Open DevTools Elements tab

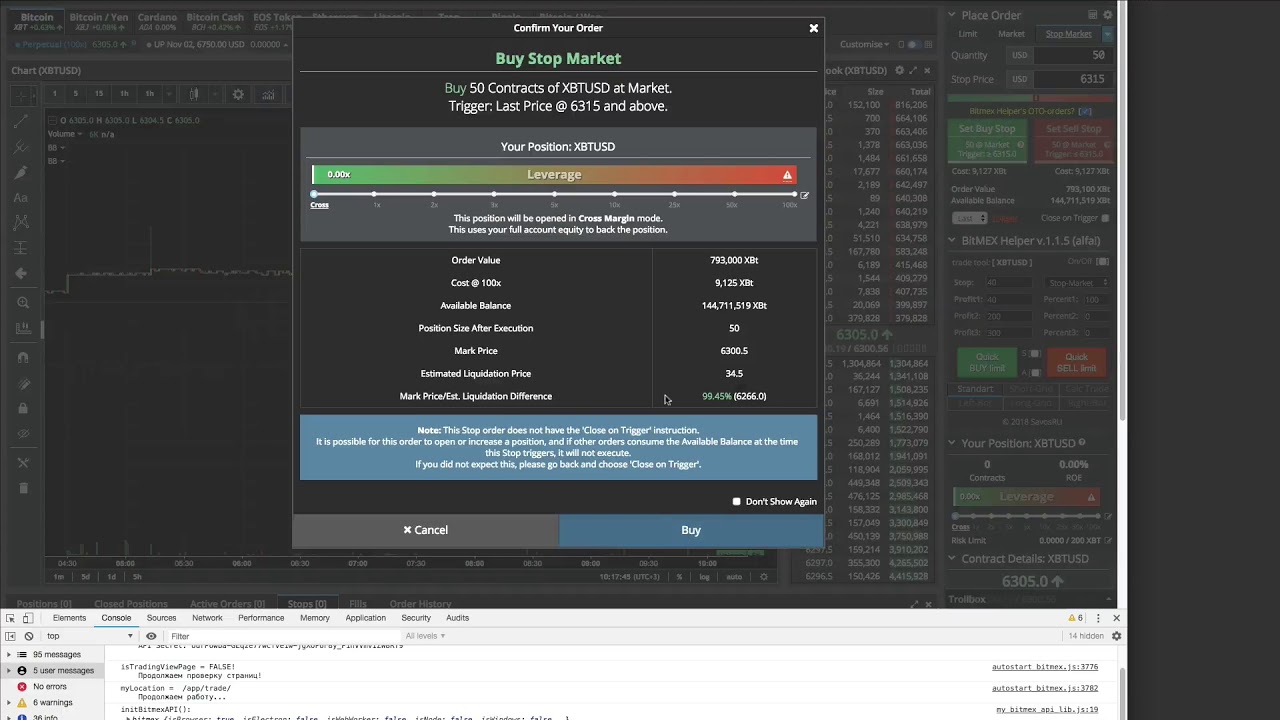click(x=69, y=618)
